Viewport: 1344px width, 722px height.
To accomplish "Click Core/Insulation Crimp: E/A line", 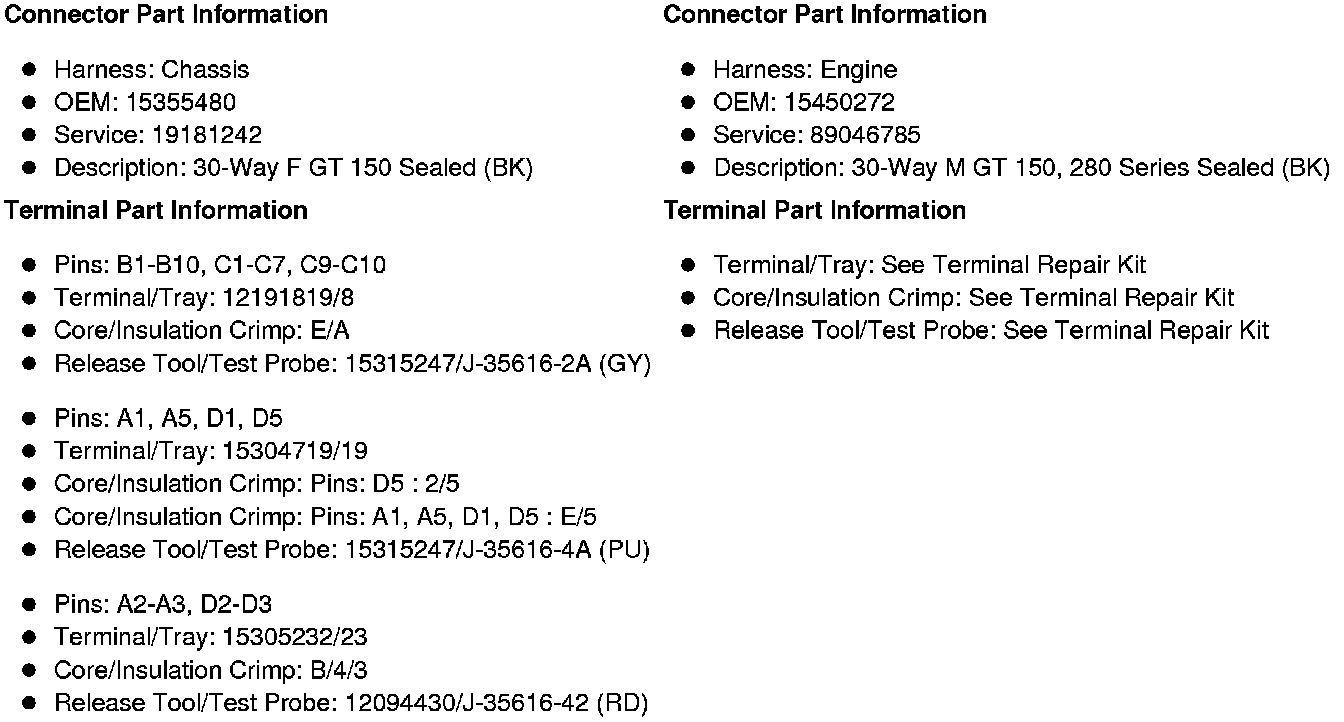I will click(x=202, y=331).
